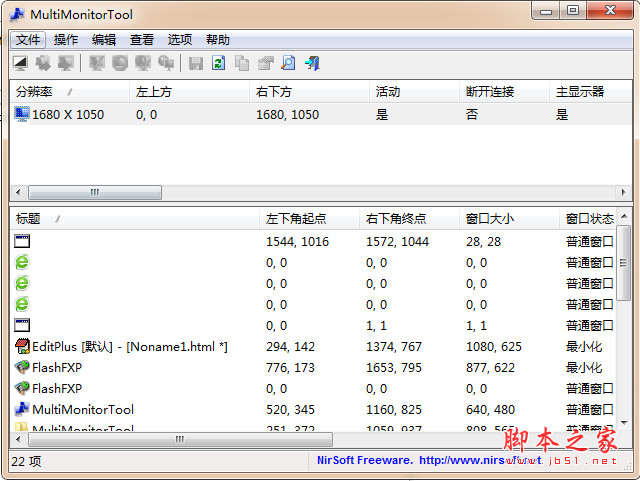640x481 pixels.
Task: Select the 1680 X 1050 monitor row
Action: click(x=321, y=114)
